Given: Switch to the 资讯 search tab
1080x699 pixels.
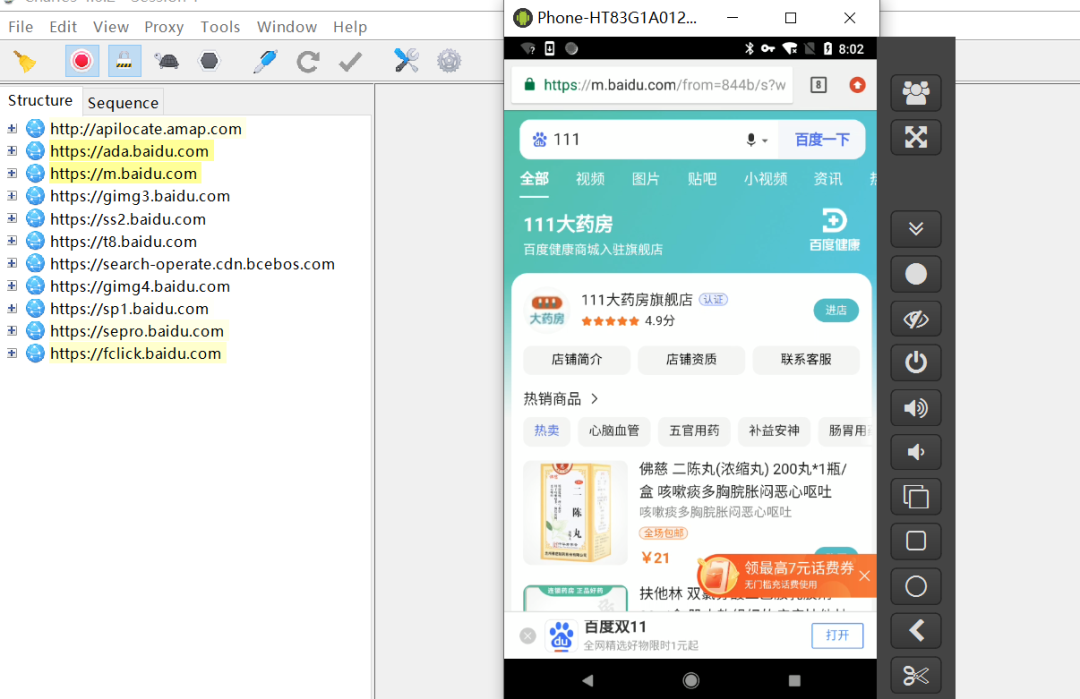Looking at the screenshot, I should (828, 179).
